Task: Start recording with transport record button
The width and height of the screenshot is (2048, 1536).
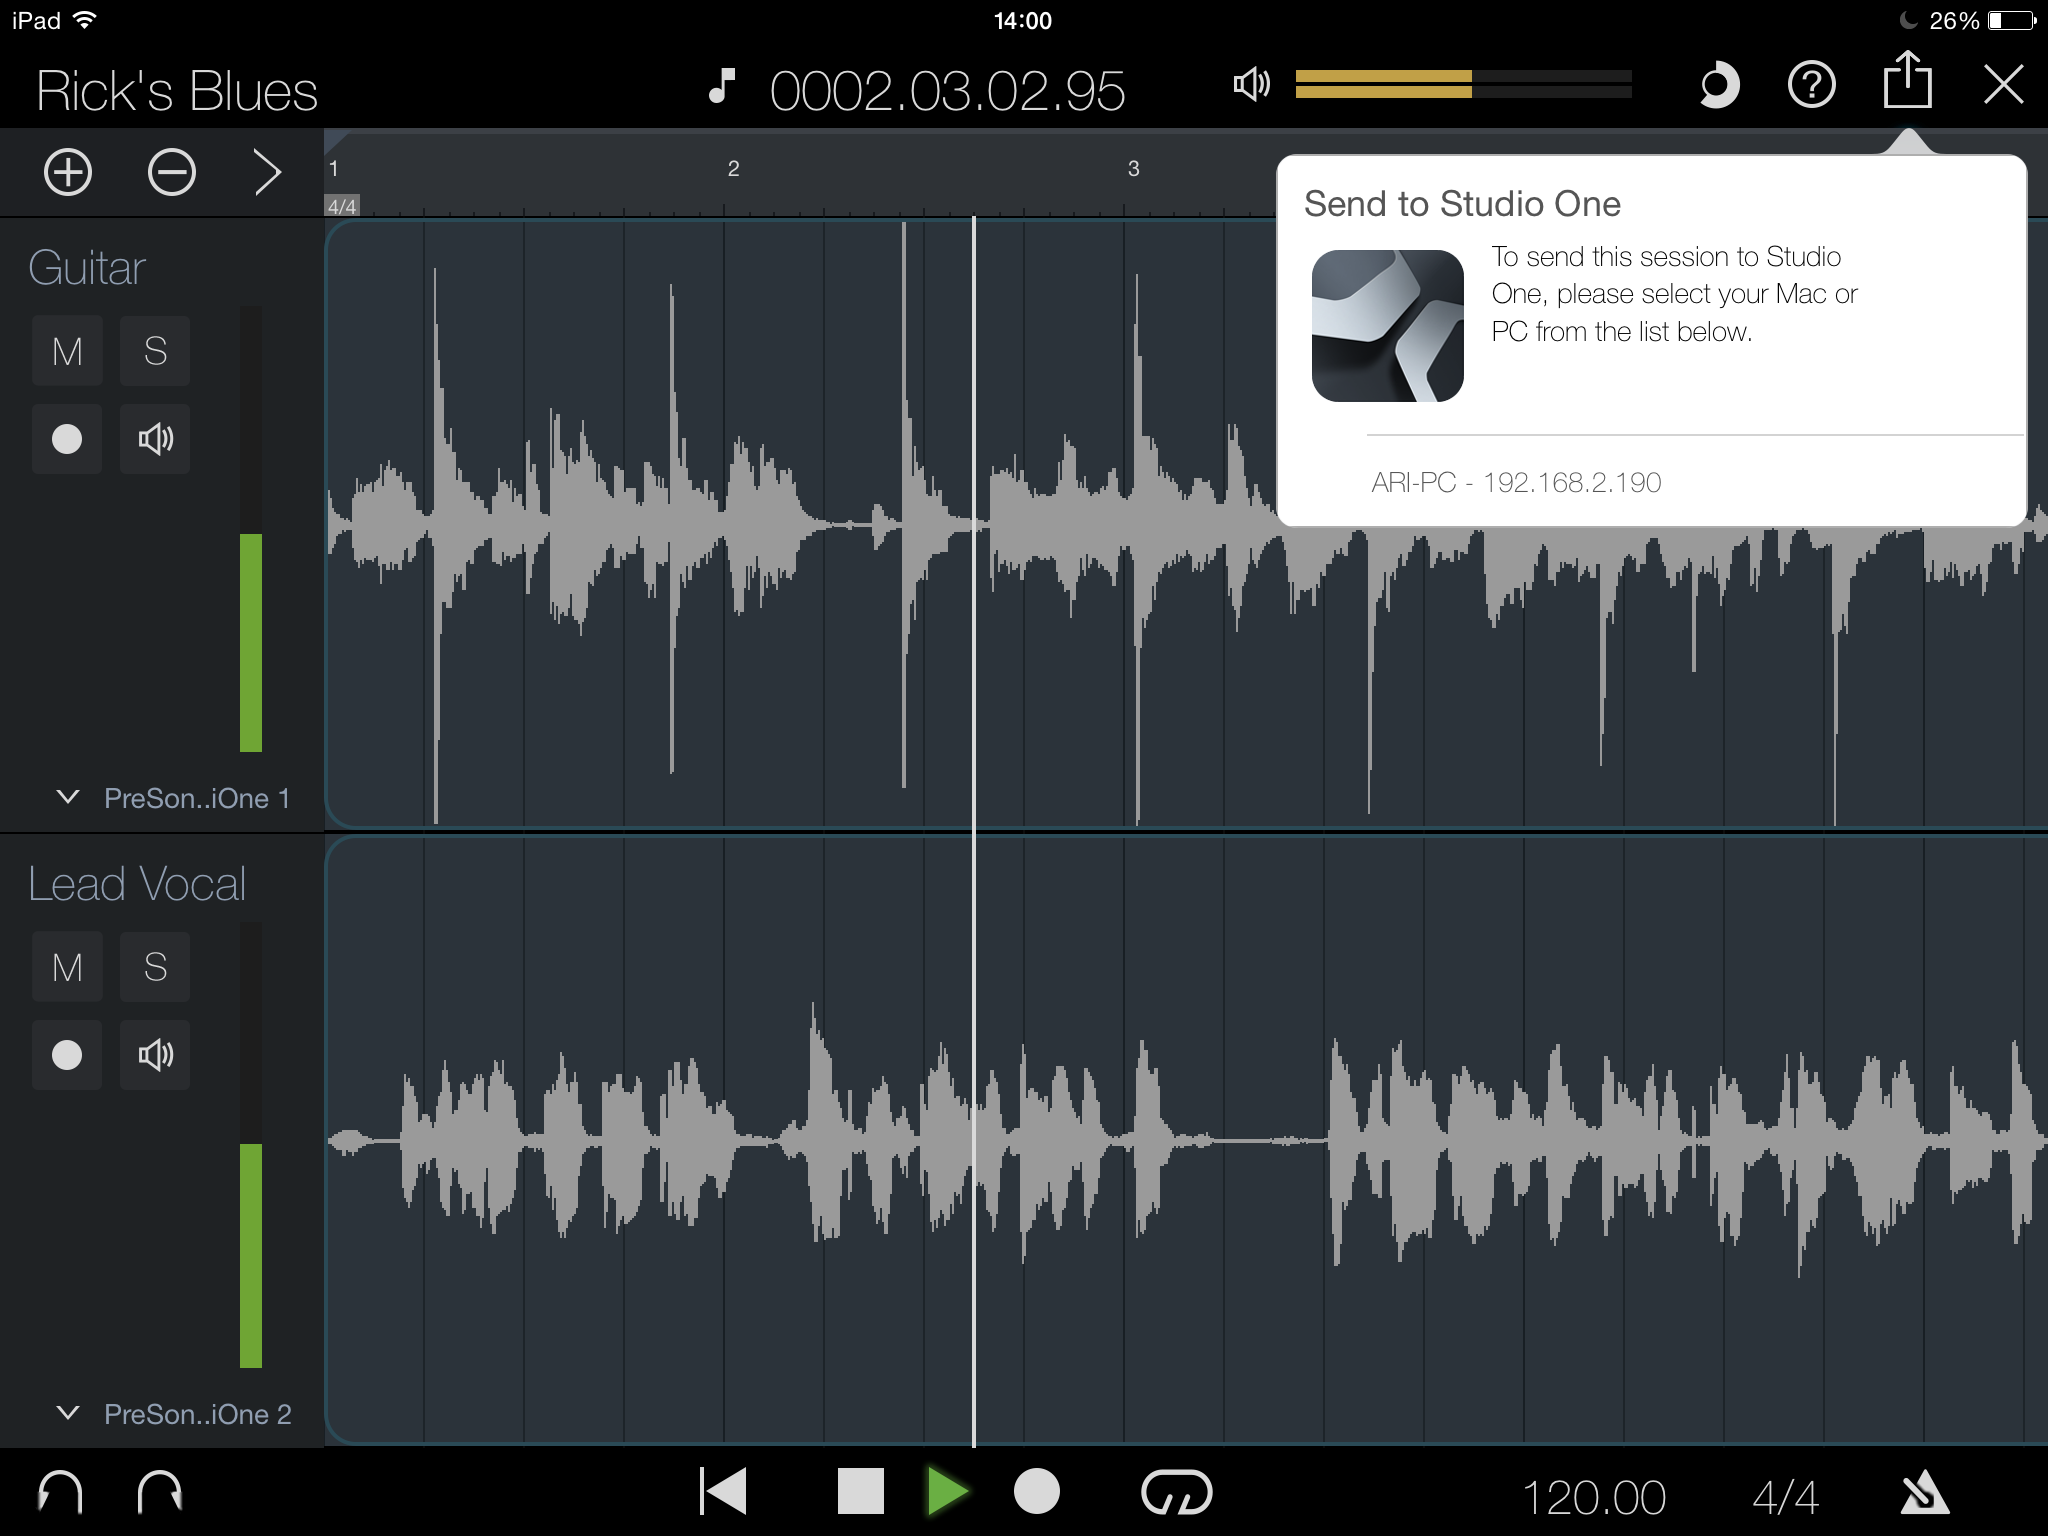Action: pyautogui.click(x=1037, y=1492)
